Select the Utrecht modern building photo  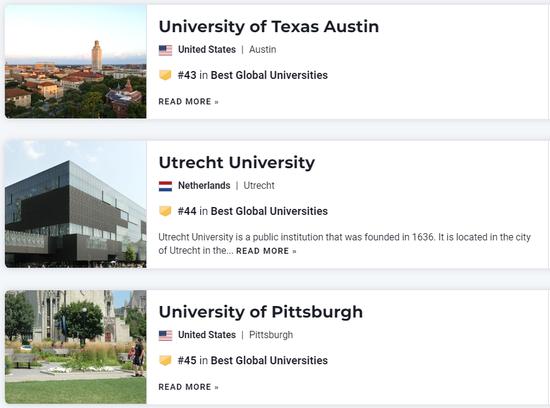click(x=75, y=204)
